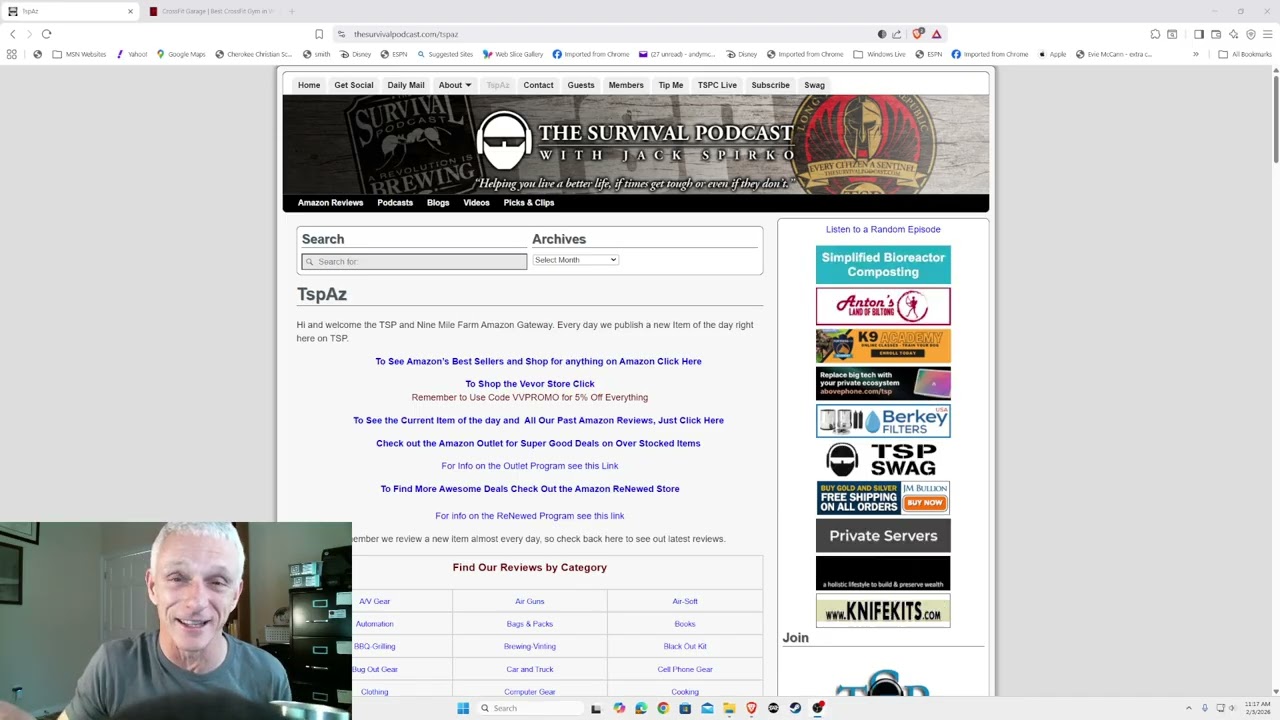Switch to the CrossFit Garage tab
The width and height of the screenshot is (1280, 720).
pos(212,11)
